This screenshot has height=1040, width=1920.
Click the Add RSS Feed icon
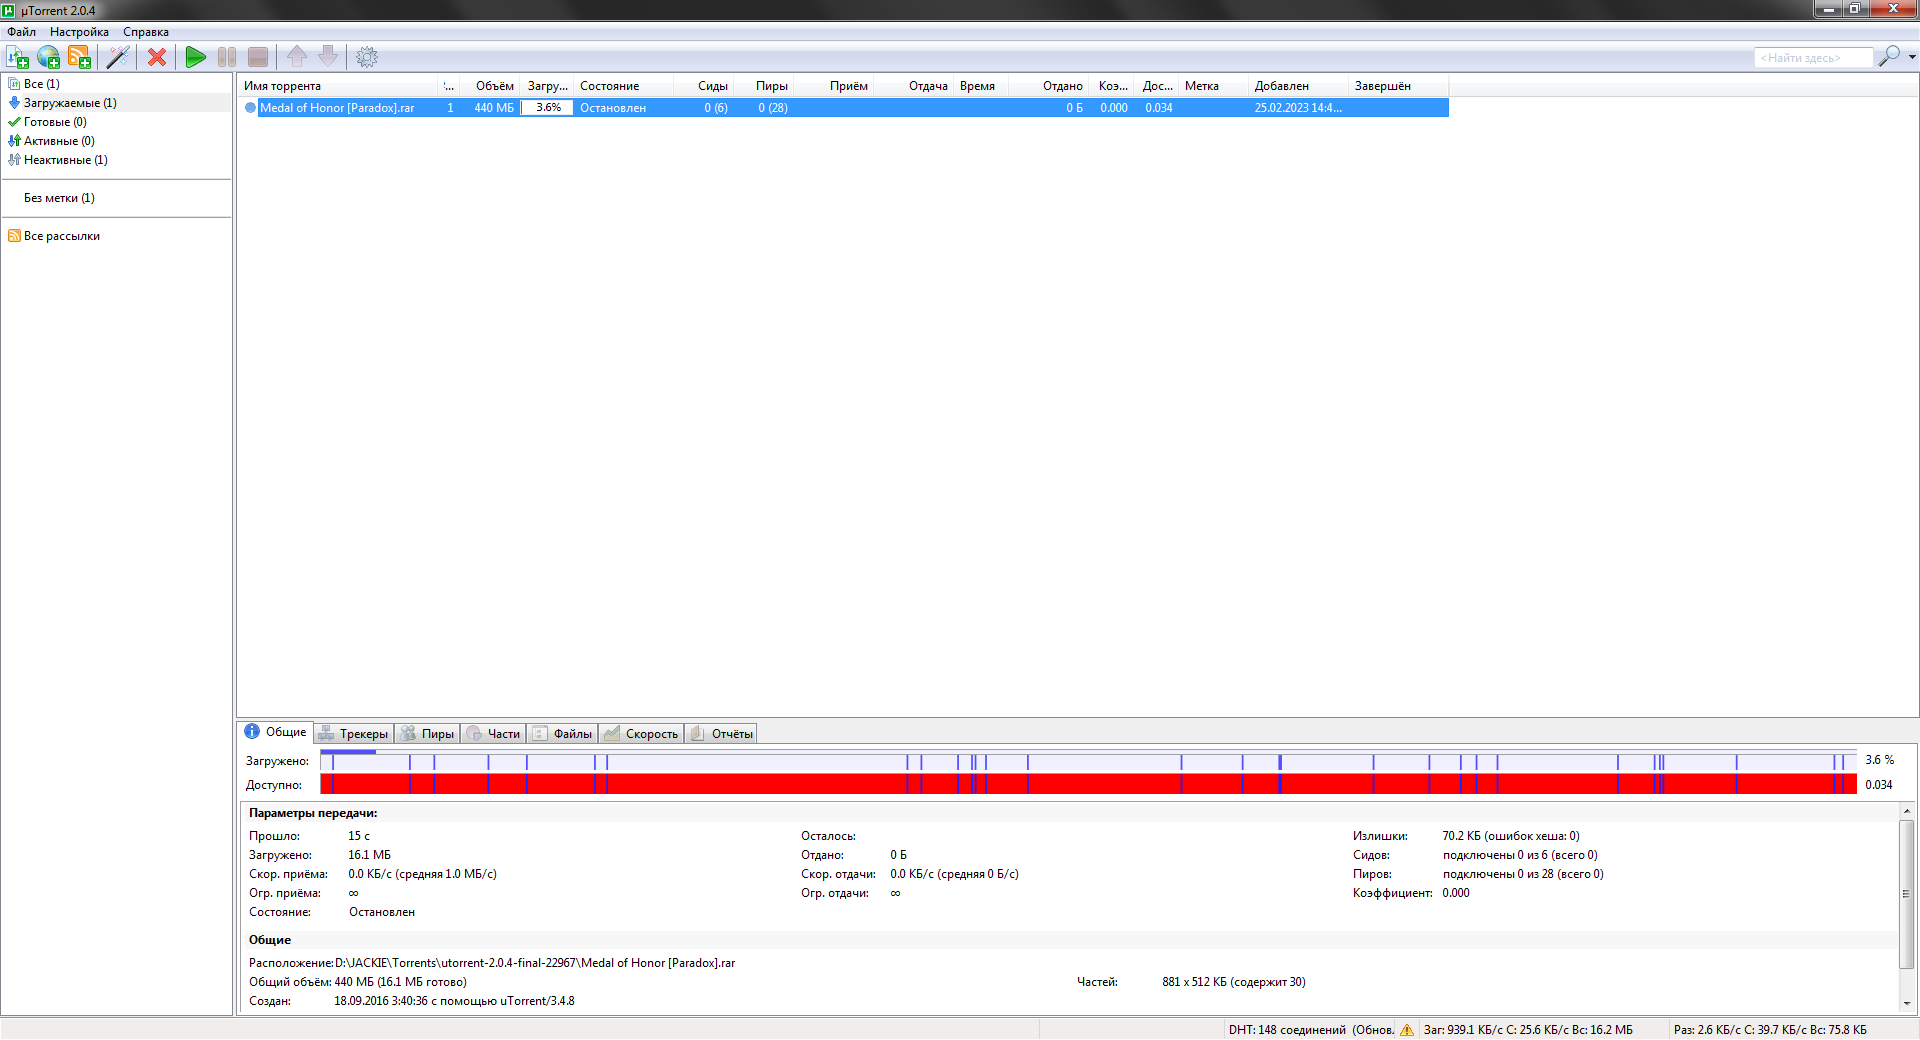(x=79, y=57)
